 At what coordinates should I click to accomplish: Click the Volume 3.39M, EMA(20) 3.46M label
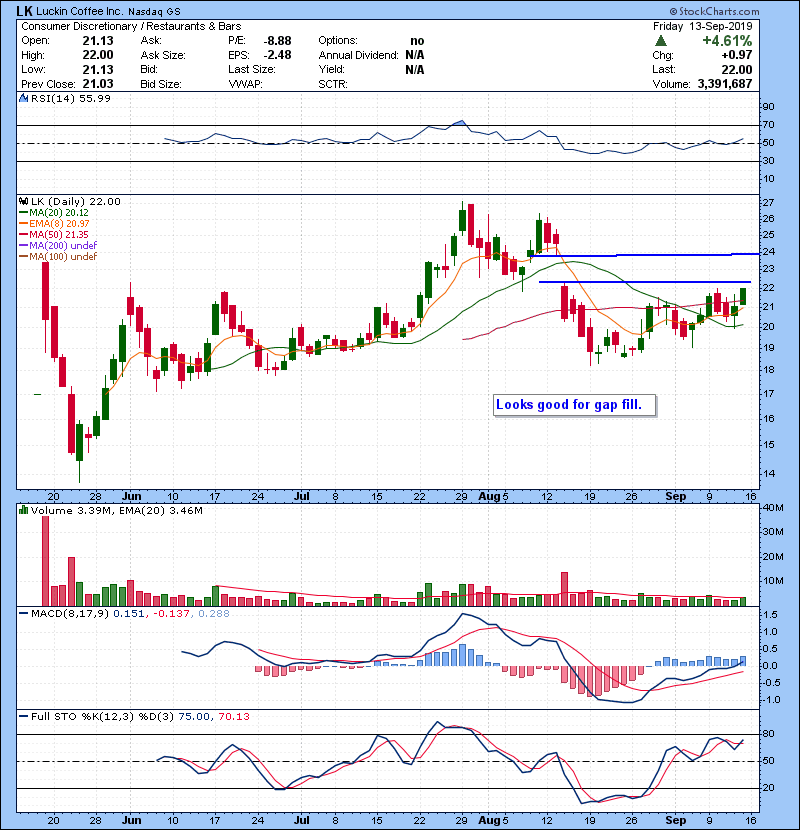coord(116,510)
